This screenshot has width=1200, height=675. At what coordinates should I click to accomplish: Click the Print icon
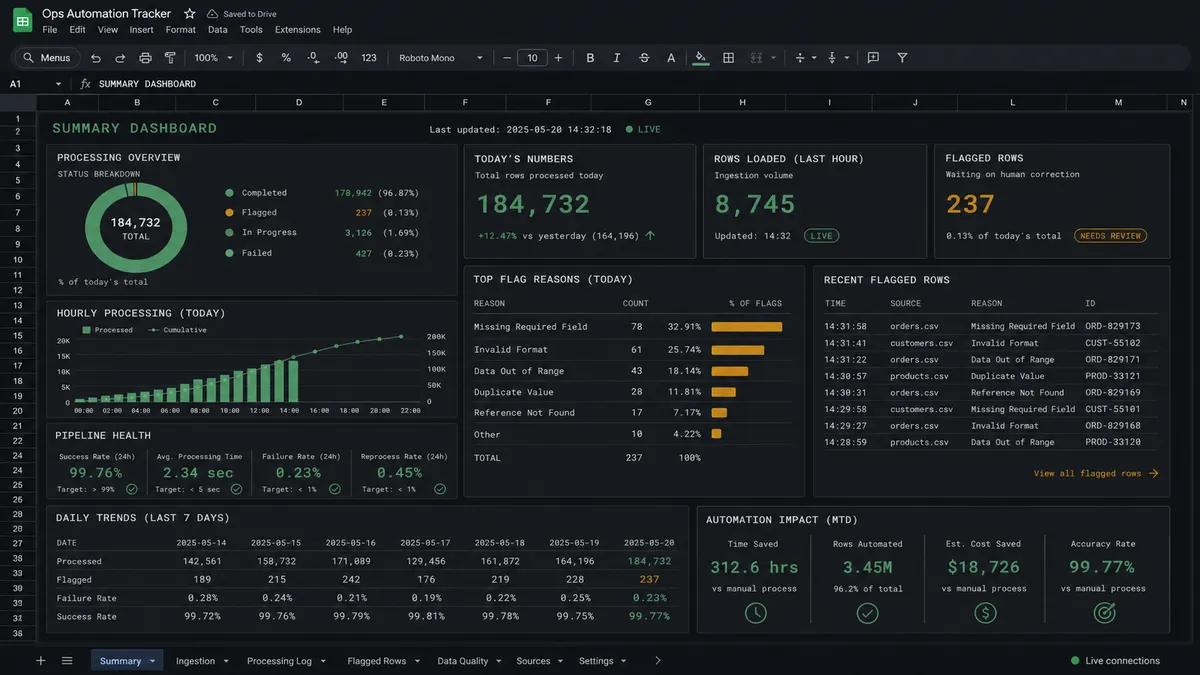tap(145, 58)
